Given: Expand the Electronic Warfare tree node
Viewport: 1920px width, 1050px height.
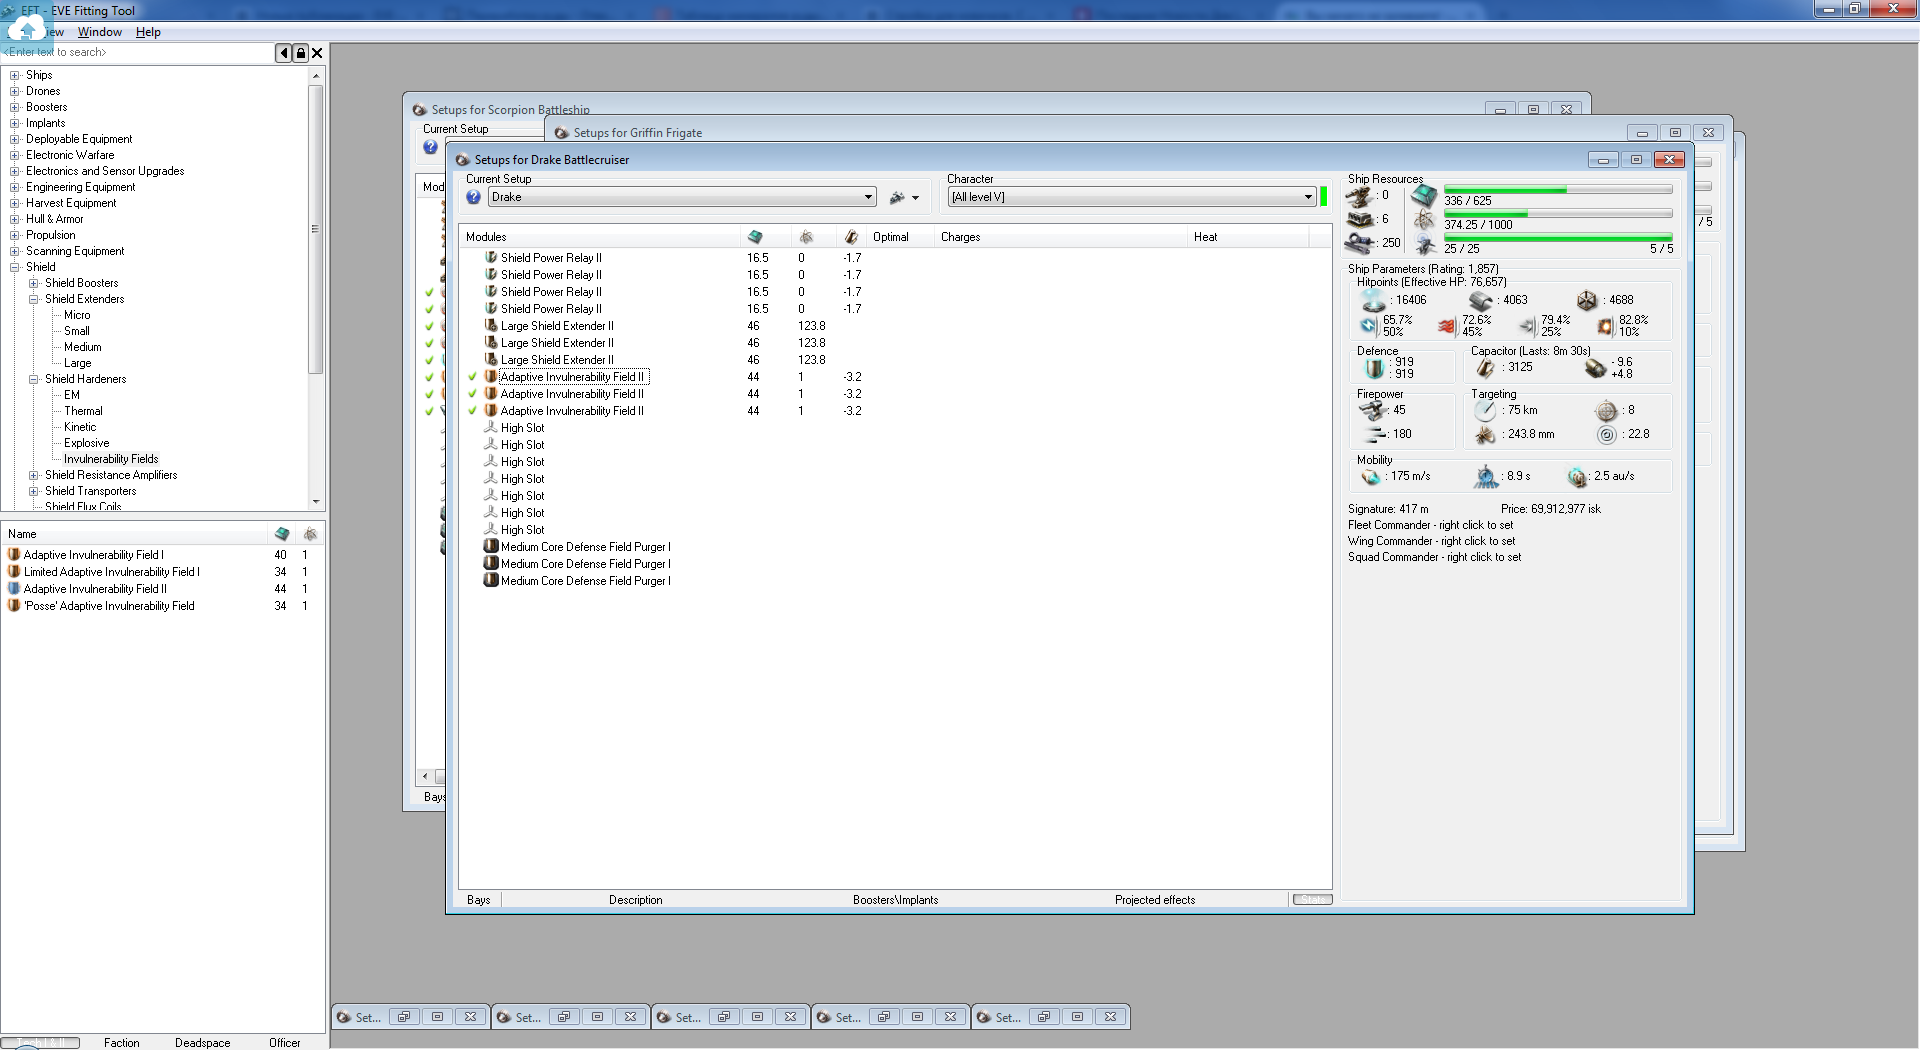Looking at the screenshot, I should click(x=14, y=155).
